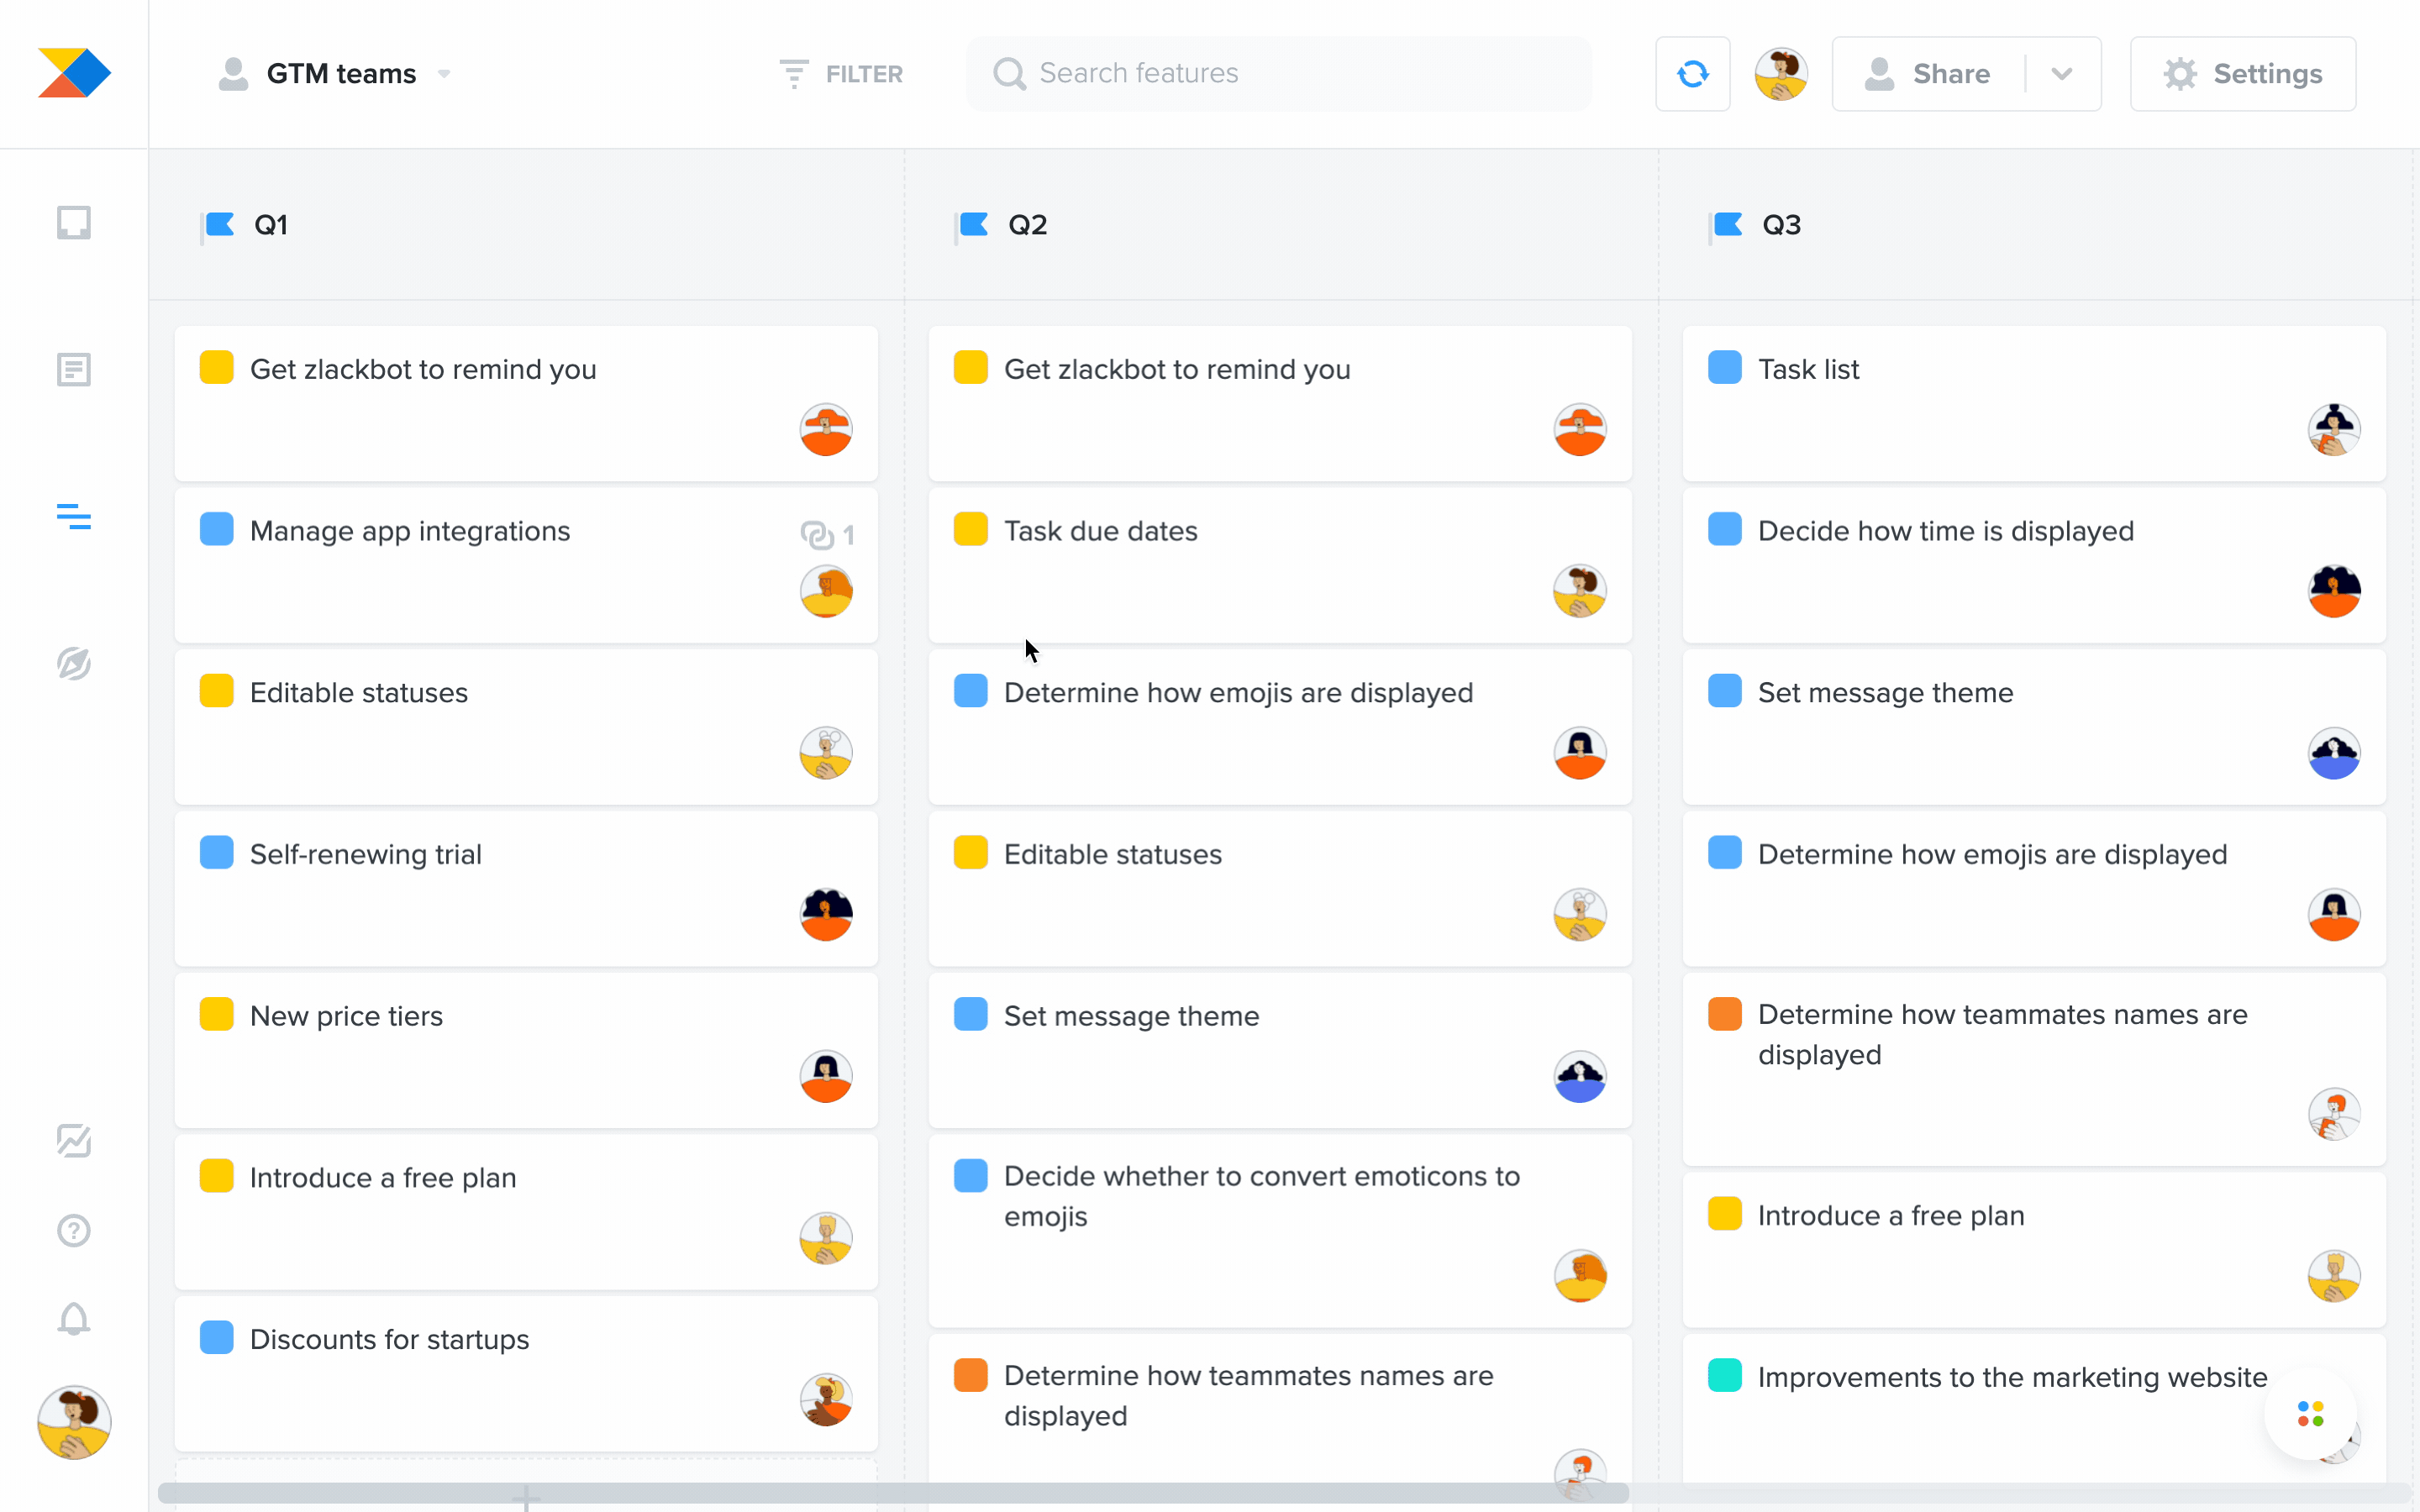This screenshot has width=2420, height=1512.
Task: Open the help question mark icon
Action: coord(74,1230)
